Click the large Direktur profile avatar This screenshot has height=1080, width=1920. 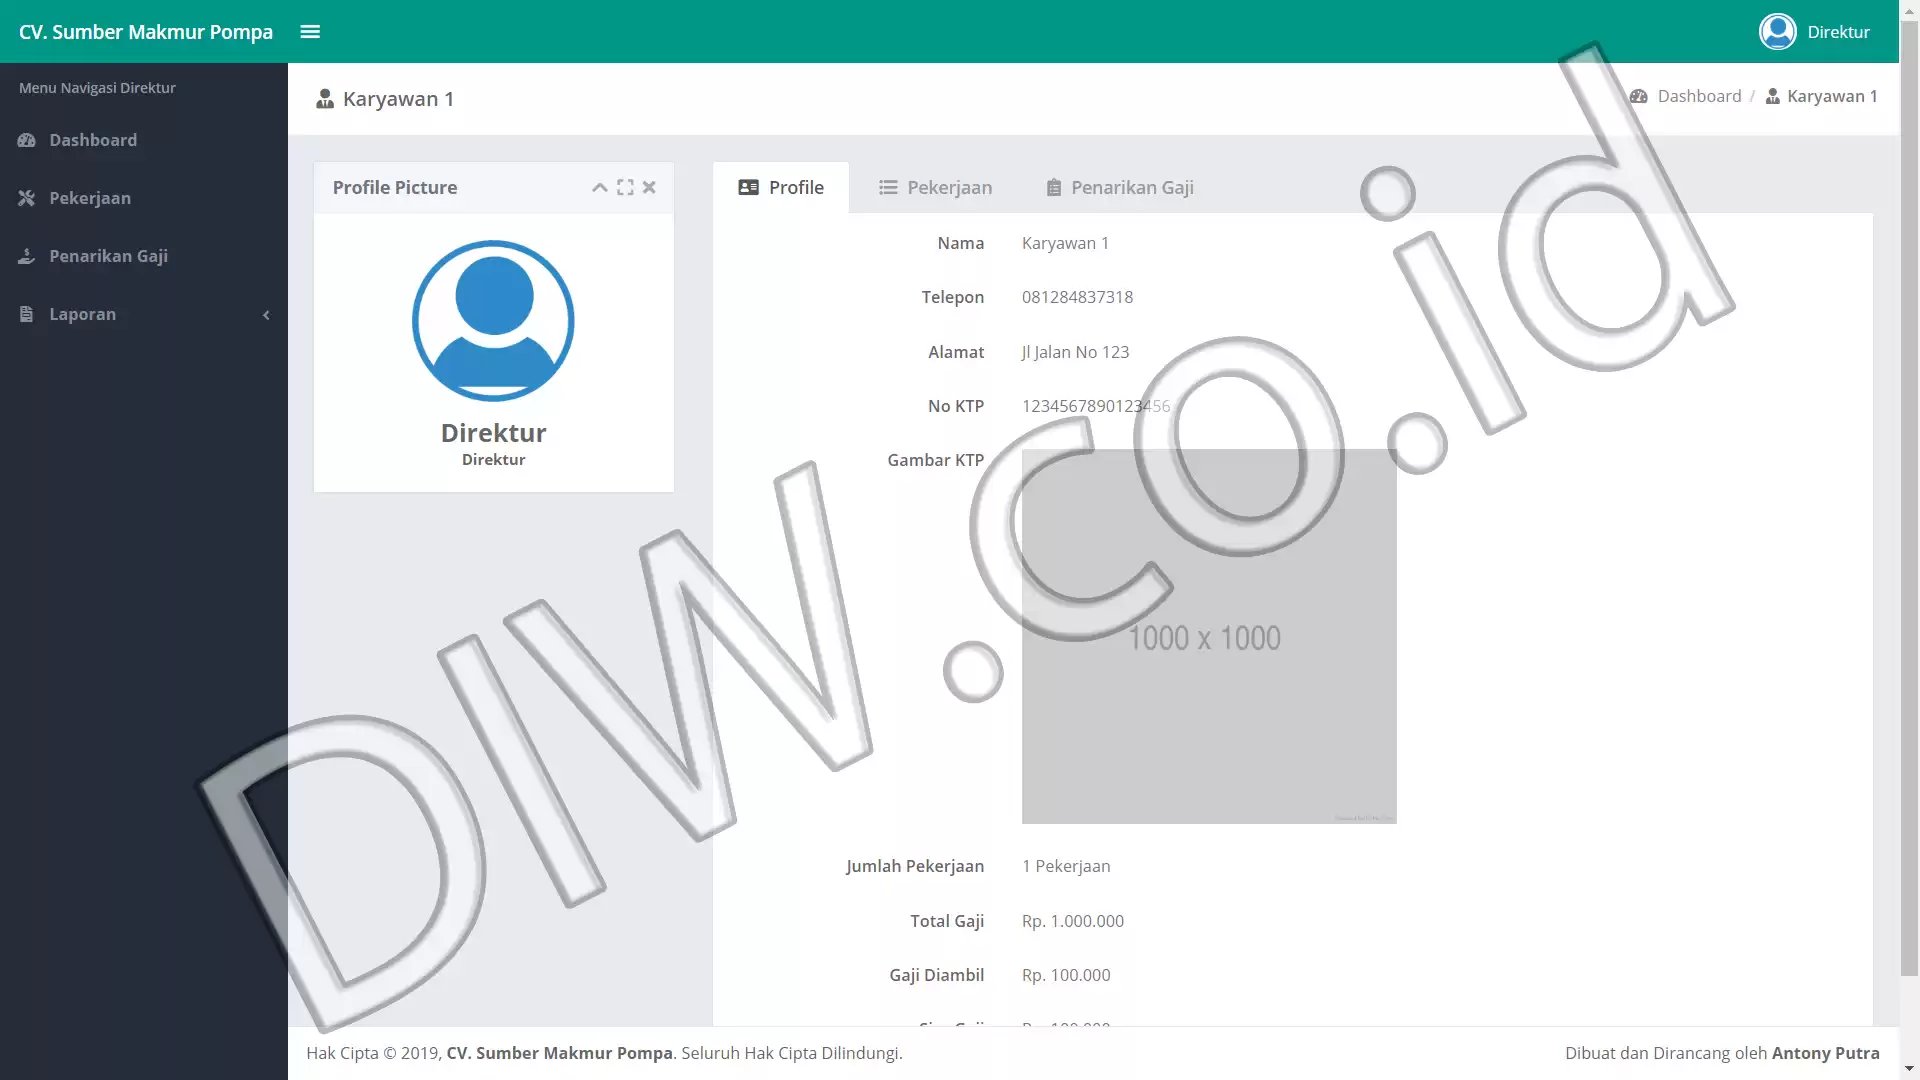493,320
